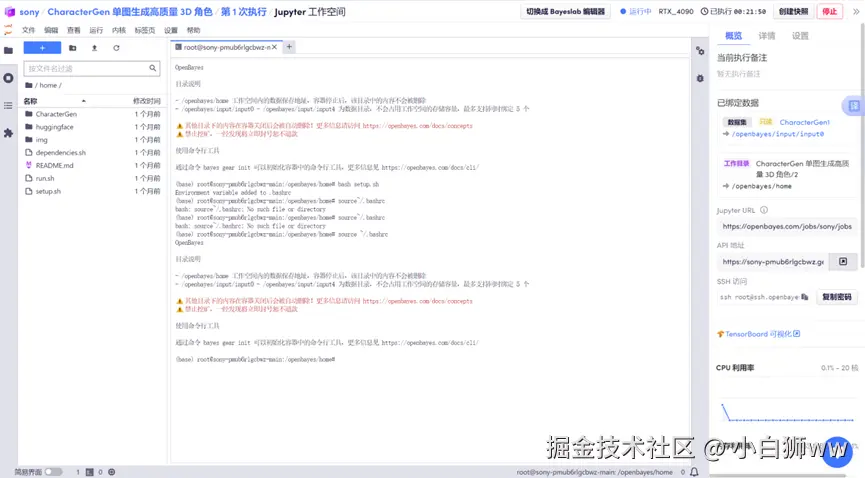The width and height of the screenshot is (865, 478).
Task: Open the TensorBoard 可视化 link
Action: pyautogui.click(x=759, y=334)
